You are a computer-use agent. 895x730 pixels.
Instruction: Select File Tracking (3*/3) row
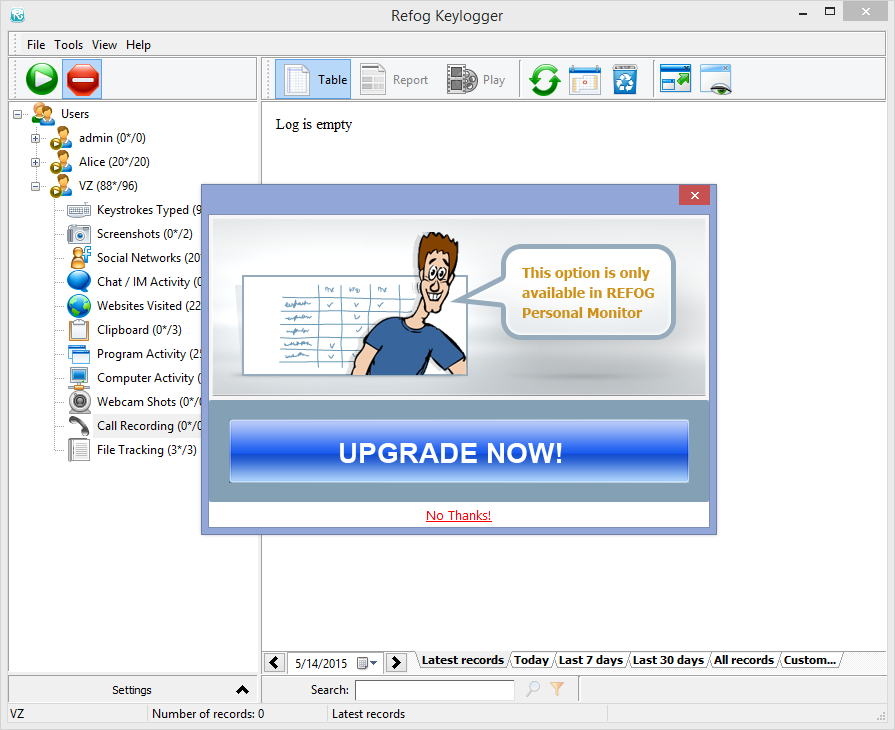tap(147, 450)
